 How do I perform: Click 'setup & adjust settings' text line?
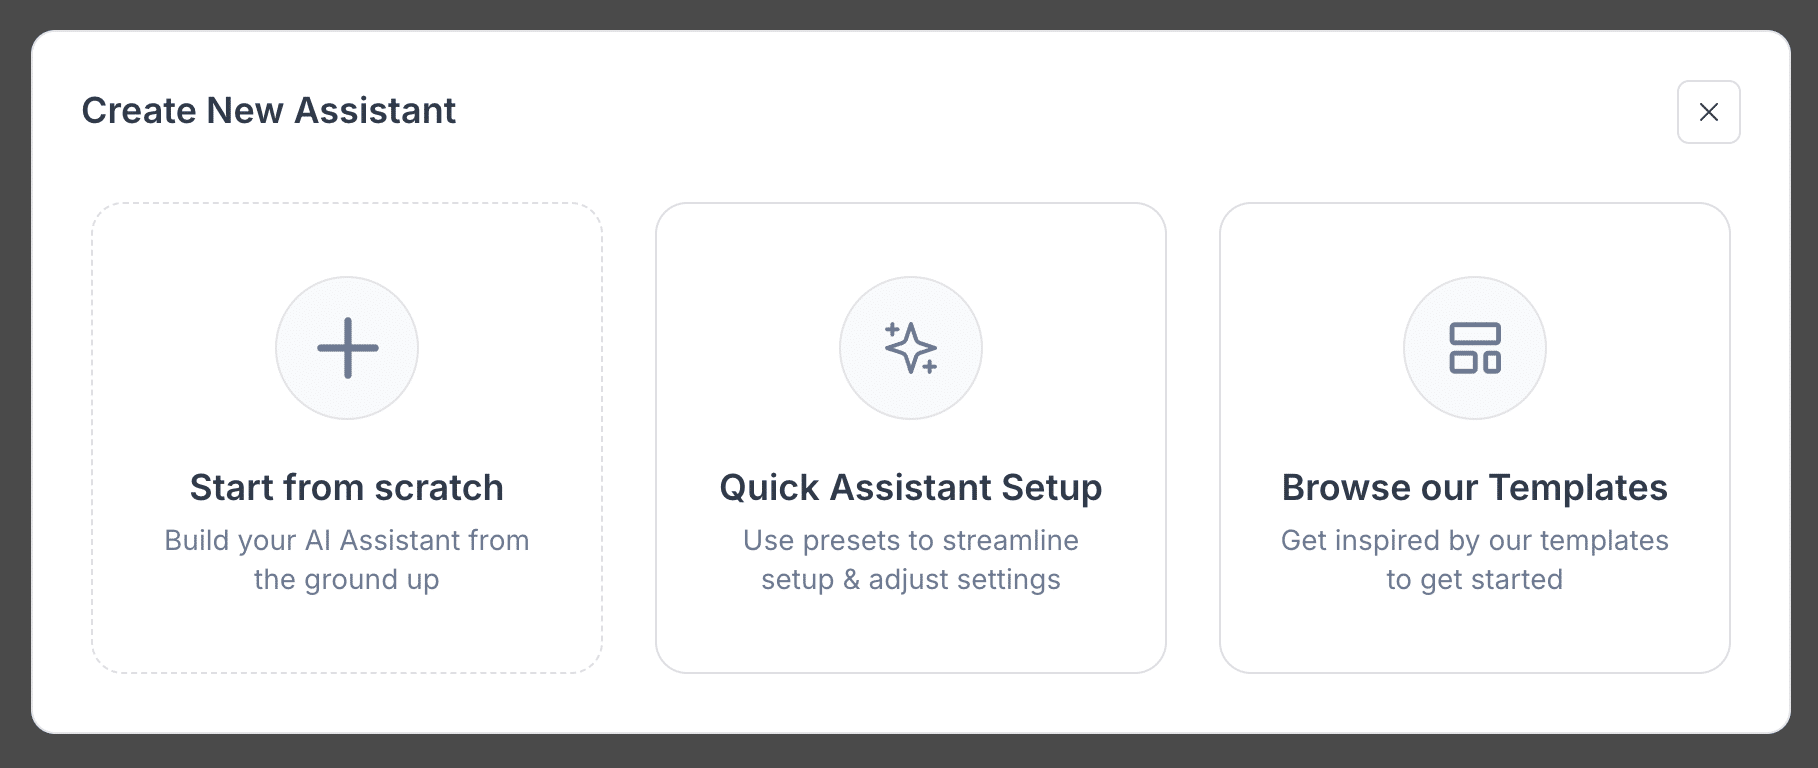pyautogui.click(x=911, y=580)
